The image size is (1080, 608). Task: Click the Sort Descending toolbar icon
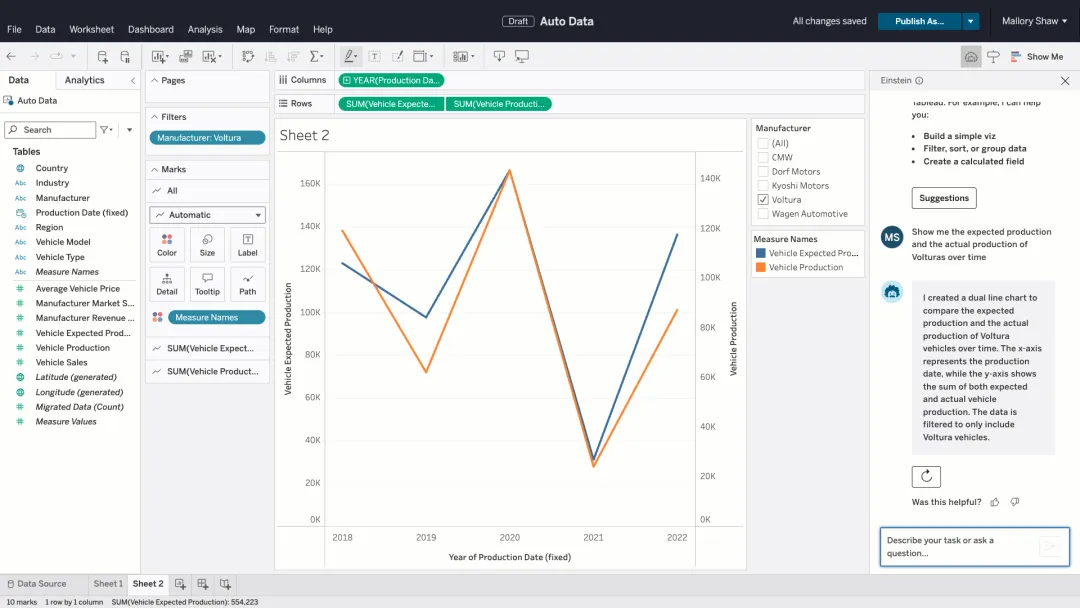pyautogui.click(x=293, y=56)
